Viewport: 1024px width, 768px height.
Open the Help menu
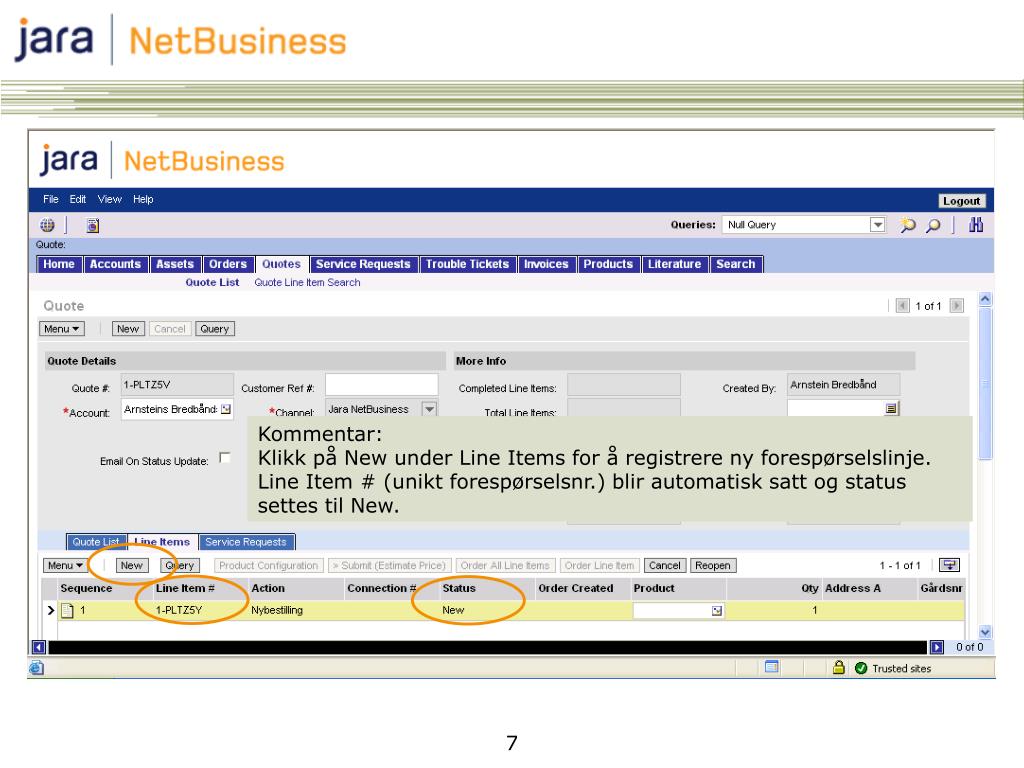pos(143,199)
